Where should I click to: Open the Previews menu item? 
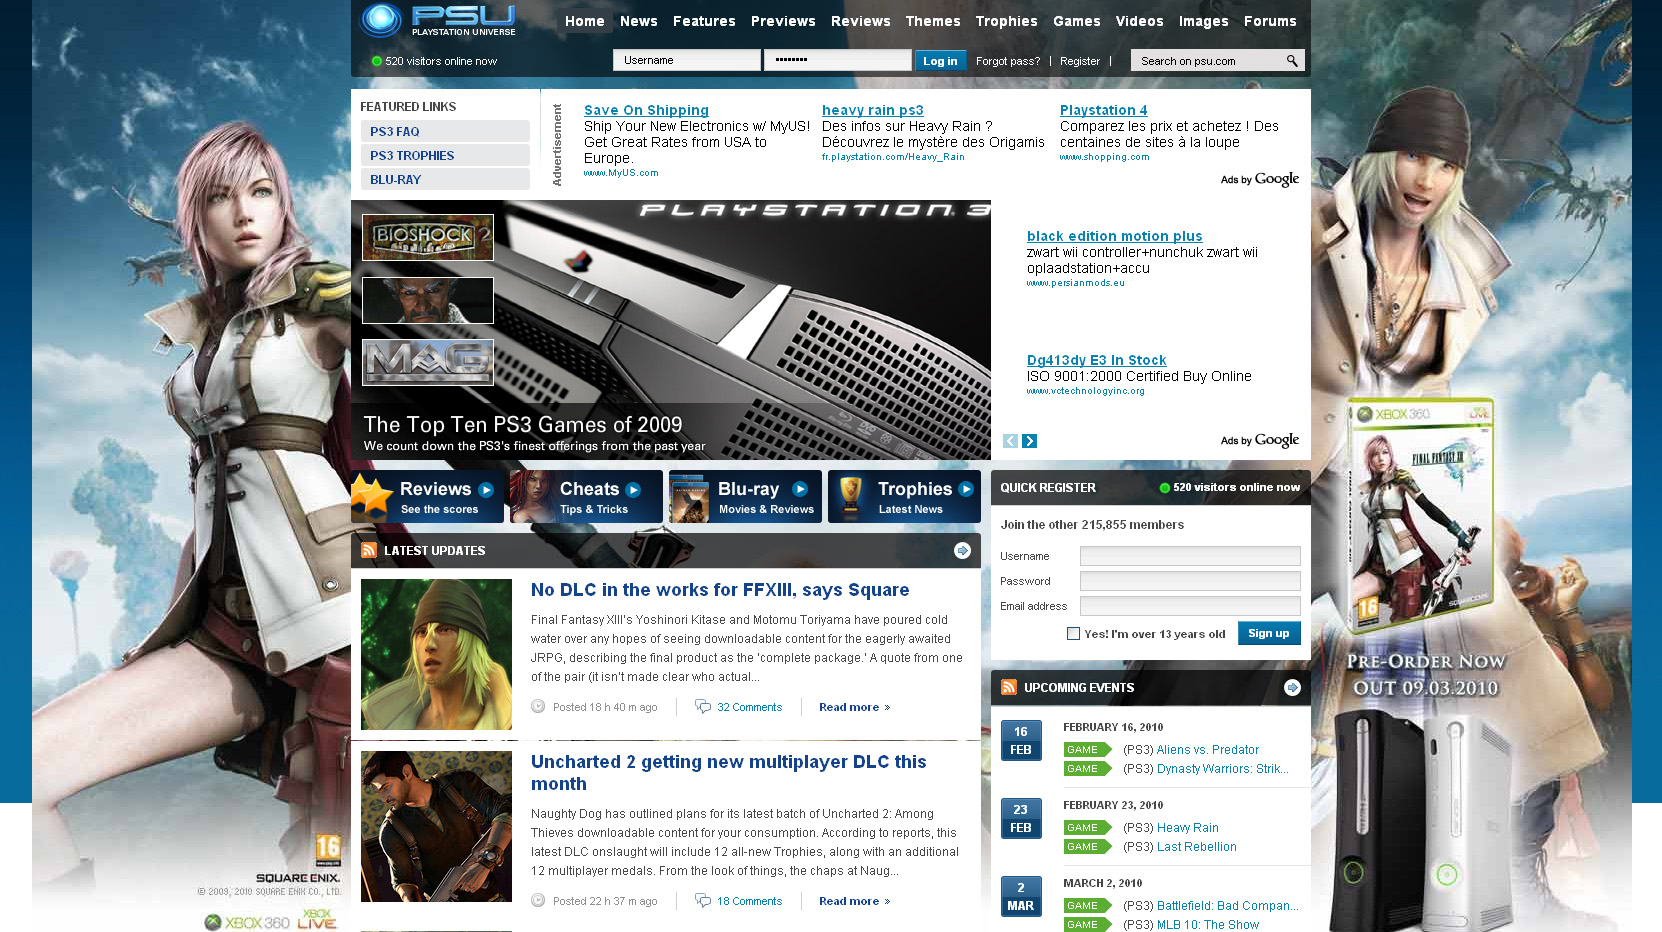click(x=783, y=21)
